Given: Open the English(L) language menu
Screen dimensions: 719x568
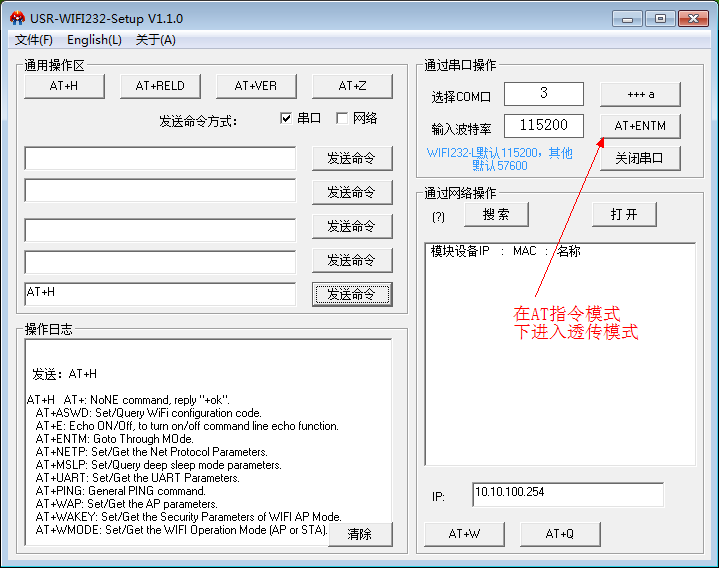Looking at the screenshot, I should 94,40.
